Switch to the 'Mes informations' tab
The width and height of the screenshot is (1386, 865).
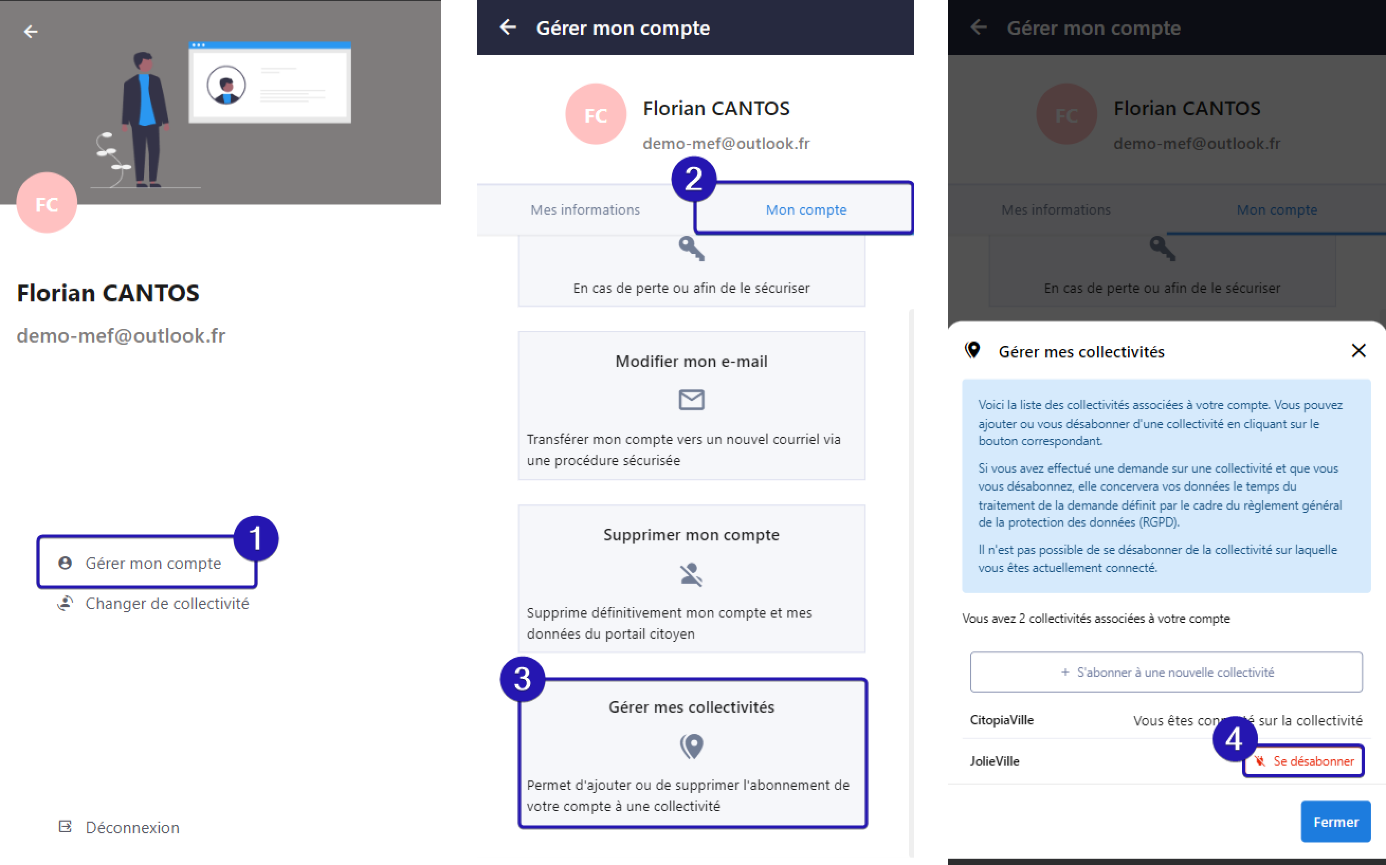point(585,209)
